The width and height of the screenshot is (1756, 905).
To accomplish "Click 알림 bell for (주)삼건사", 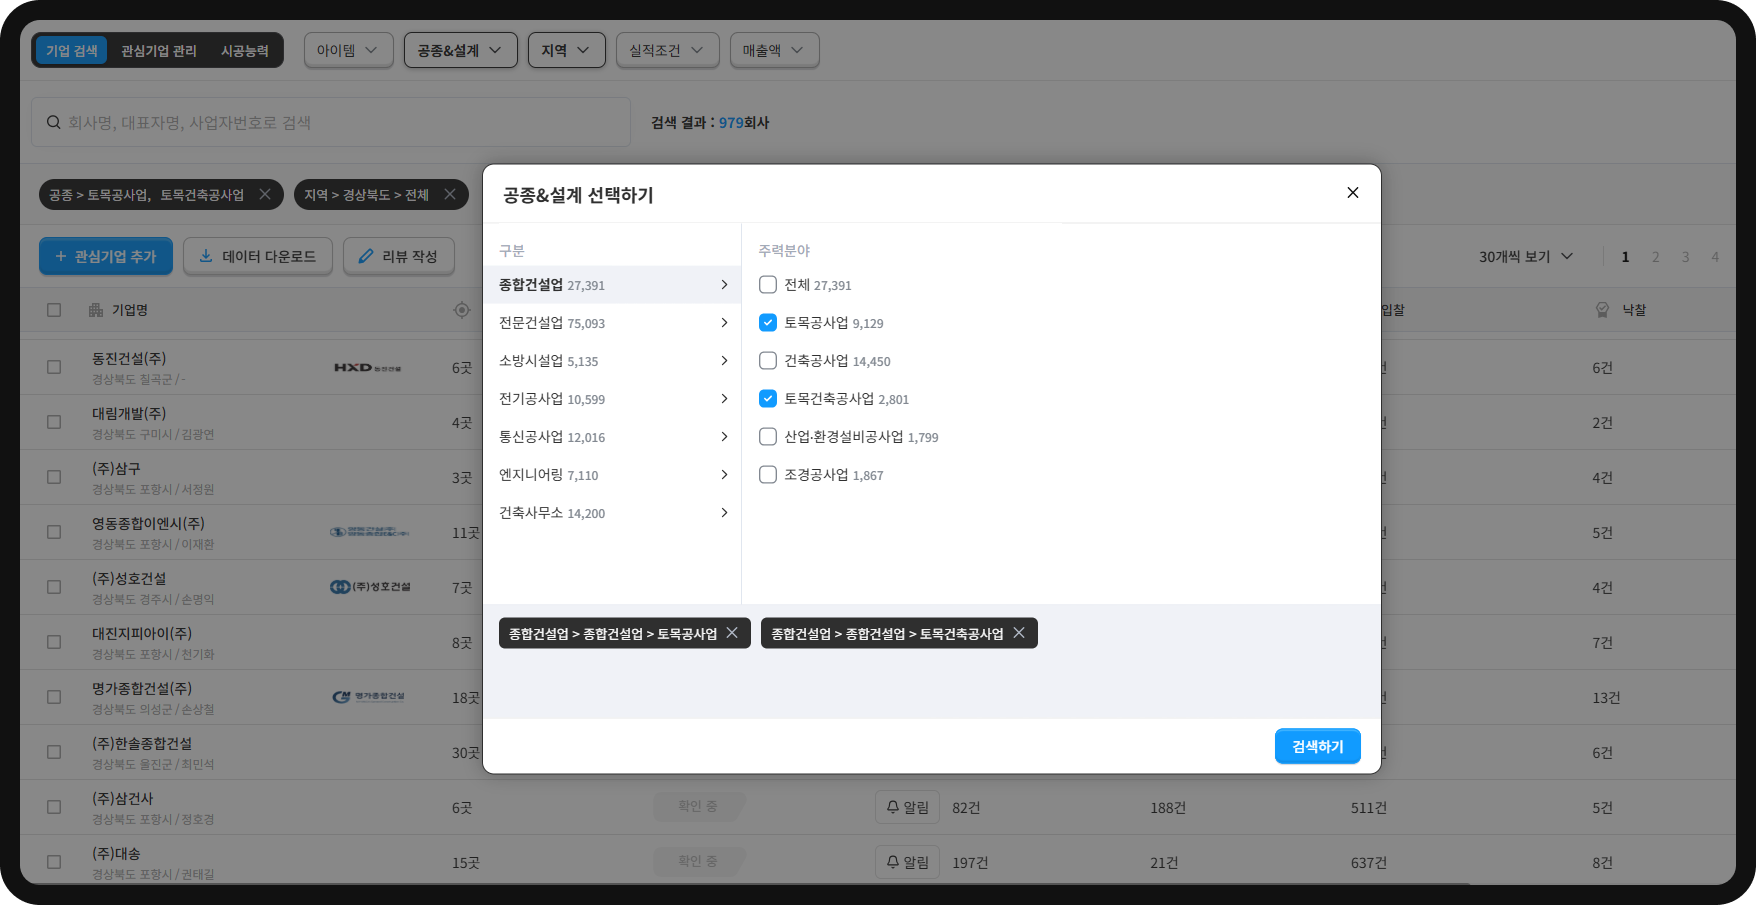I will pos(907,807).
